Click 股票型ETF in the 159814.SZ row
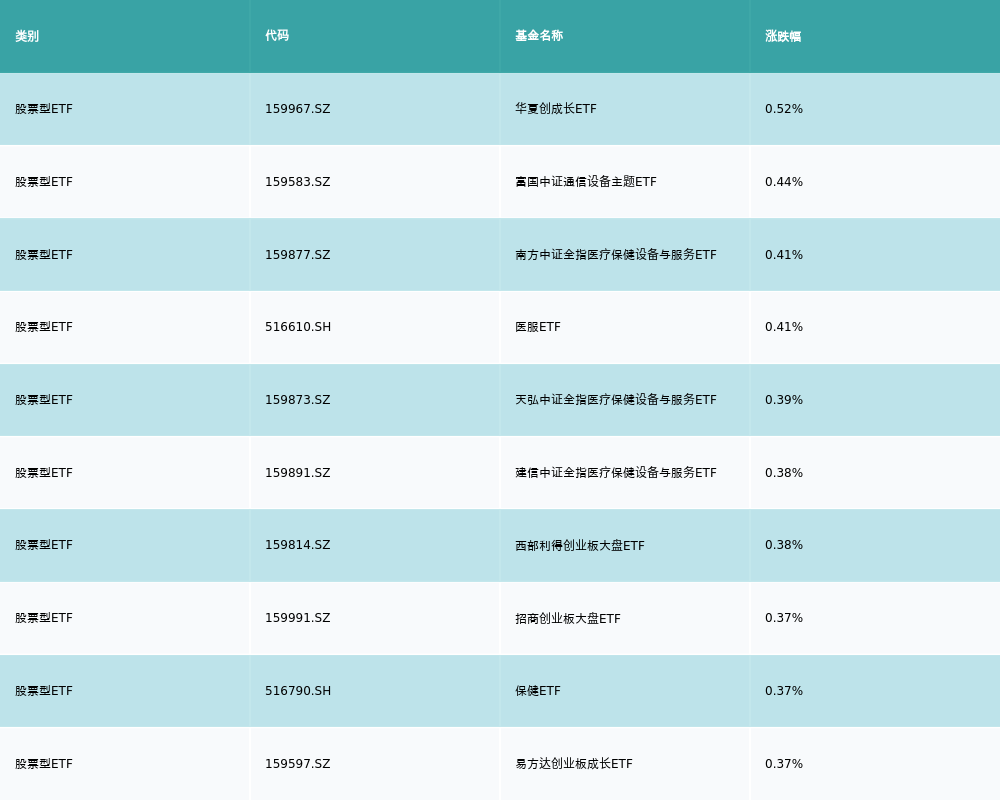Image resolution: width=1000 pixels, height=800 pixels. [44, 545]
